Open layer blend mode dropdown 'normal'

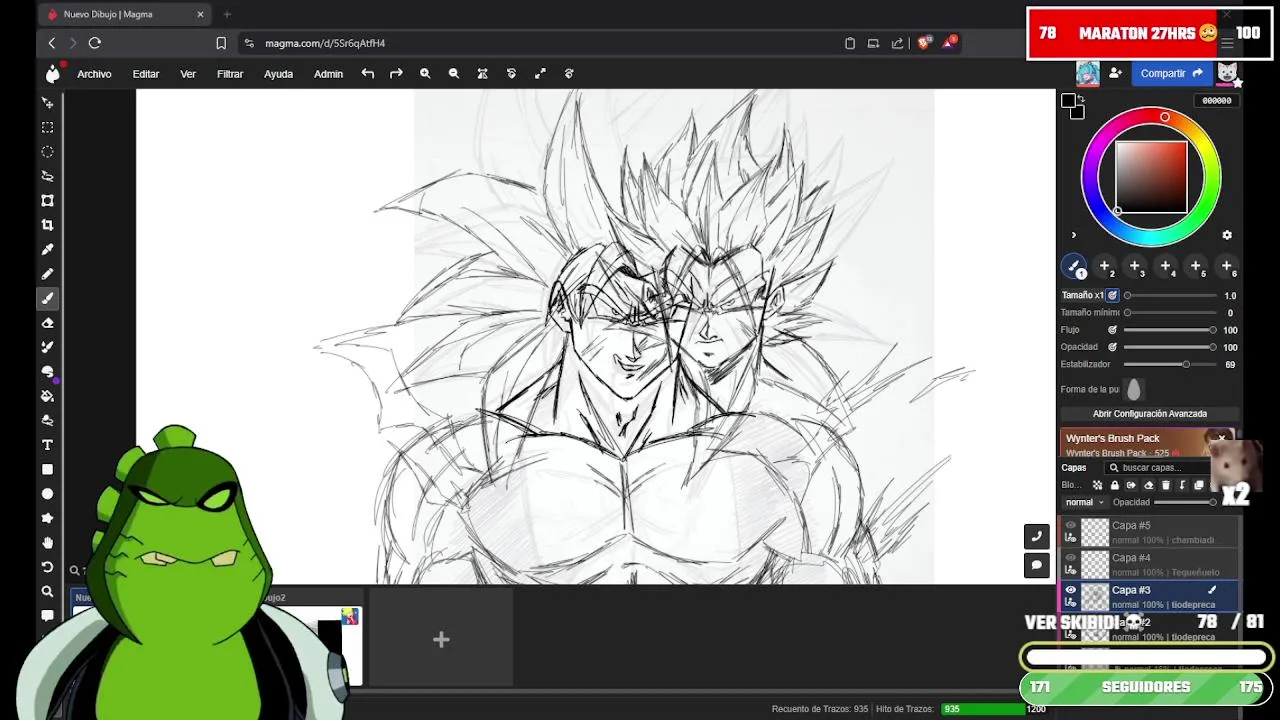(1084, 502)
